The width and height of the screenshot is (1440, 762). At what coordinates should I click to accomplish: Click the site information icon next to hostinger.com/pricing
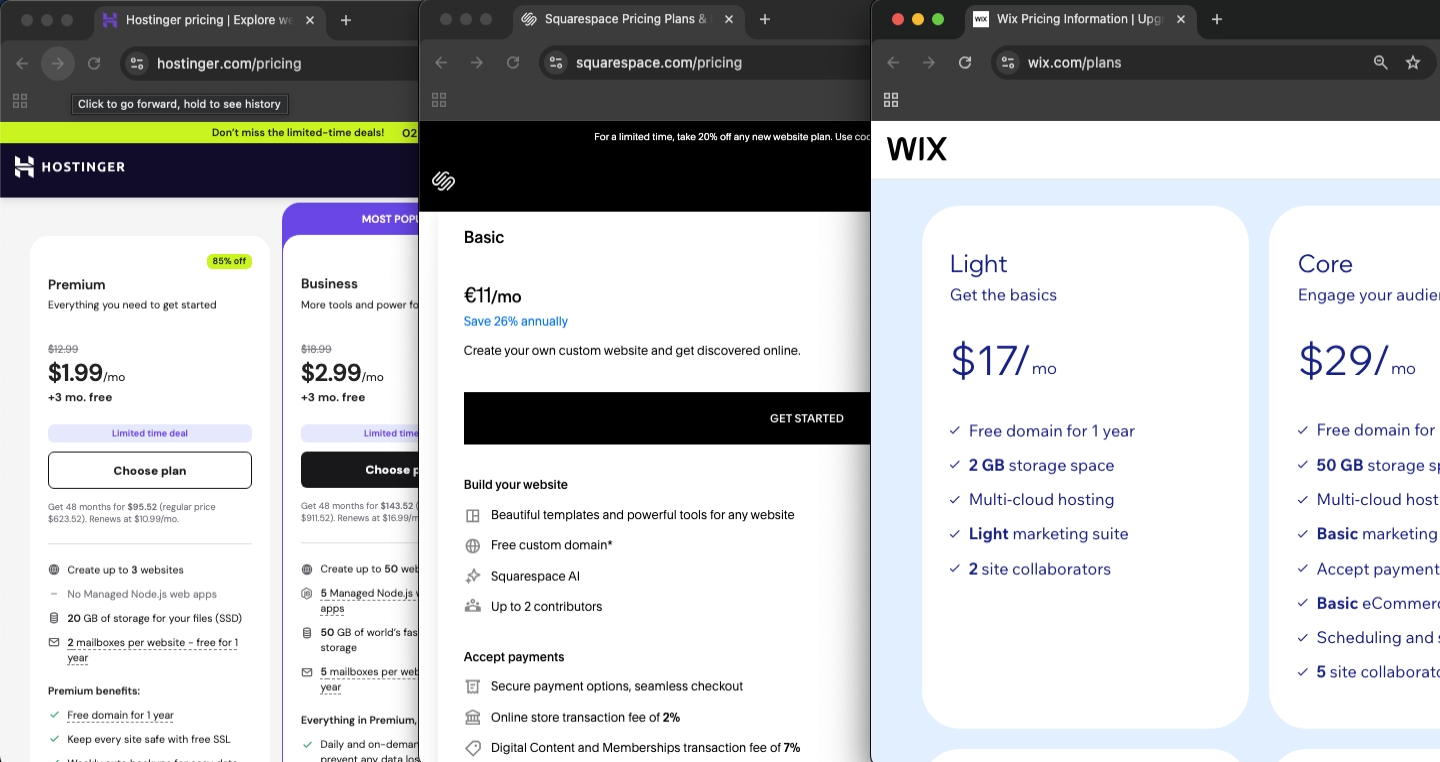136,62
